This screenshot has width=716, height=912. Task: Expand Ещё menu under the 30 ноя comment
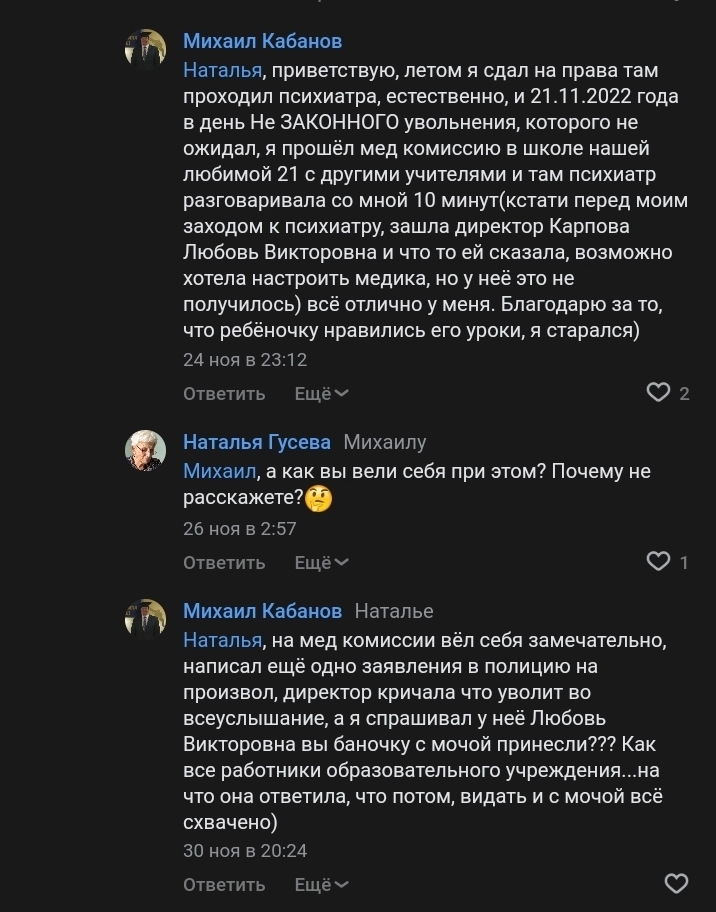tap(321, 885)
